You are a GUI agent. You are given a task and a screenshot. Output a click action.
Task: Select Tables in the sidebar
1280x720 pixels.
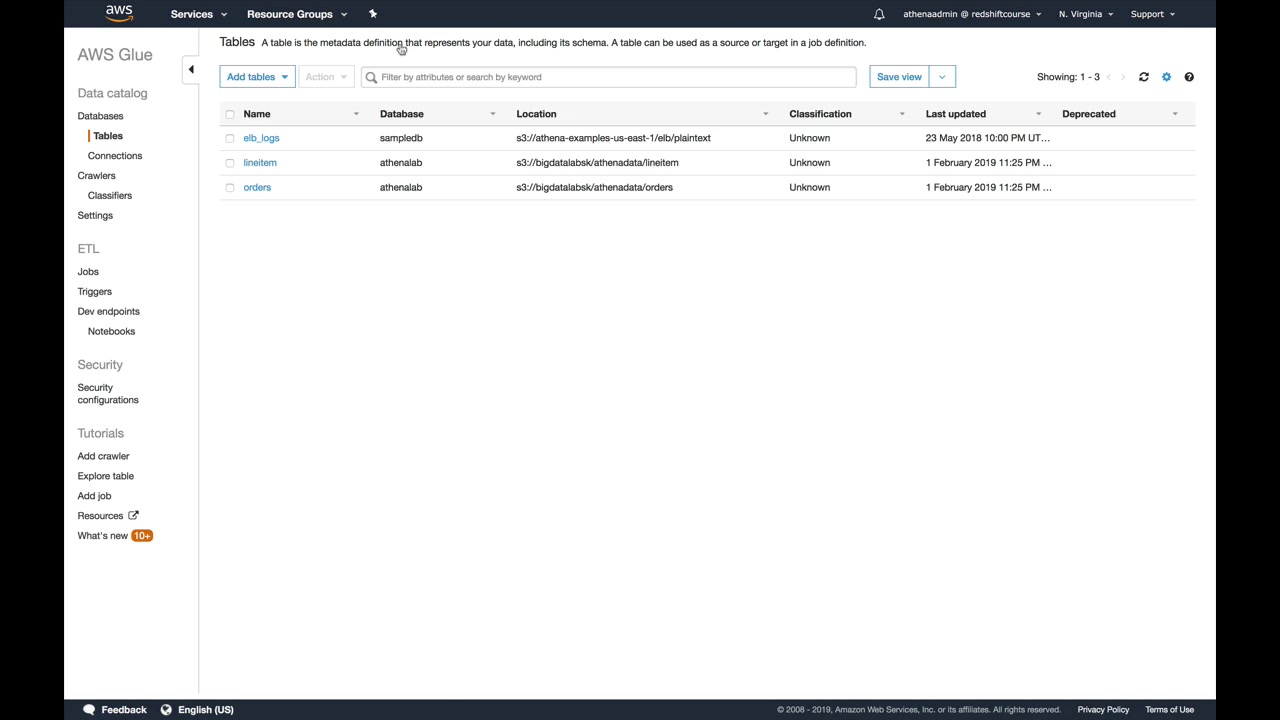coord(108,136)
